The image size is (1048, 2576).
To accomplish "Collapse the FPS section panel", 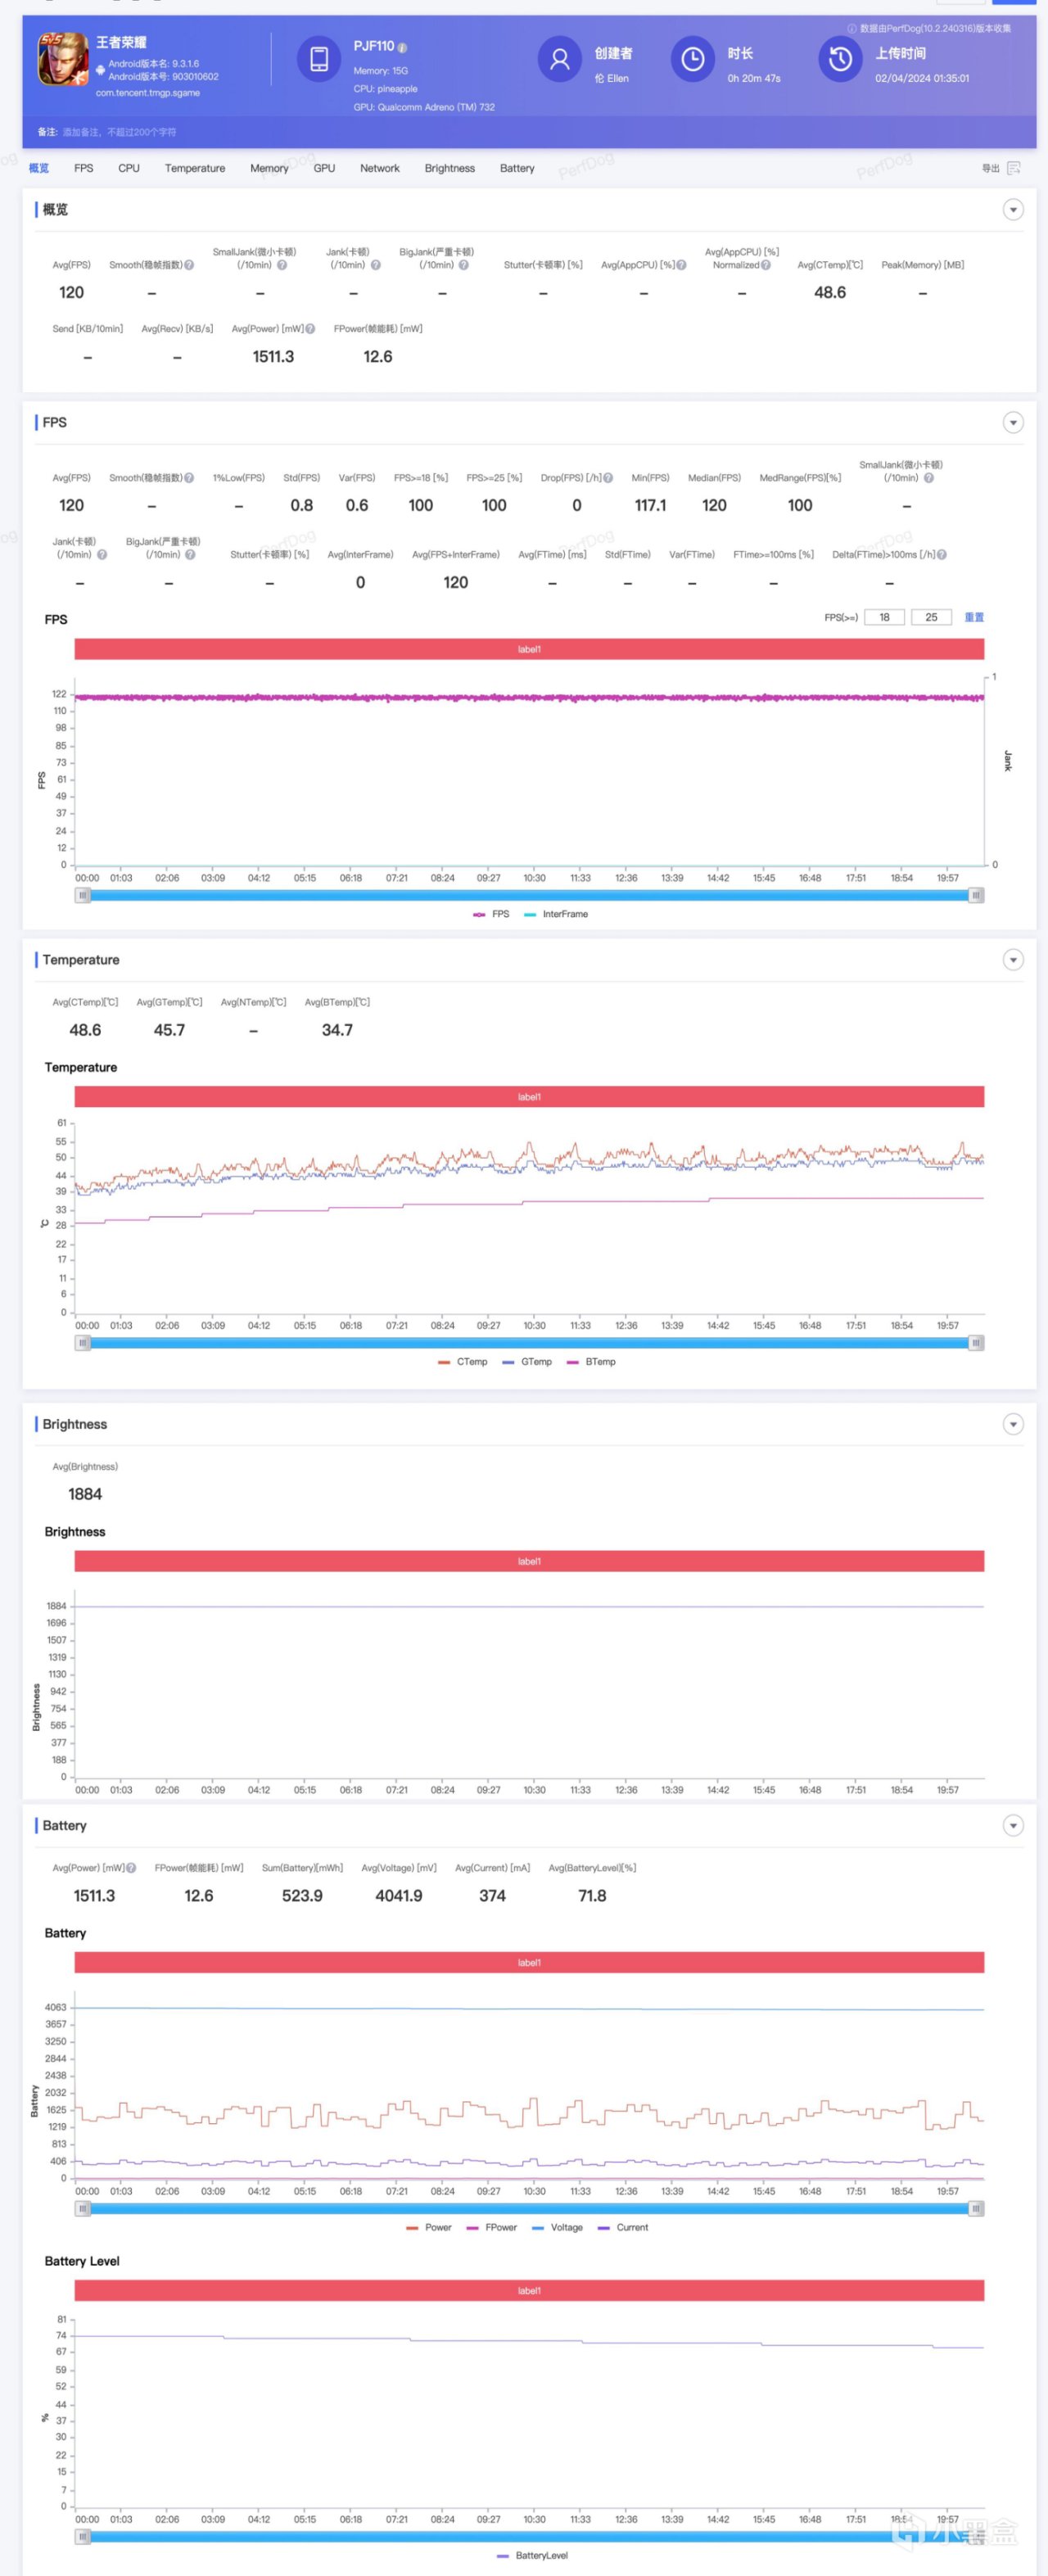I will (1013, 423).
